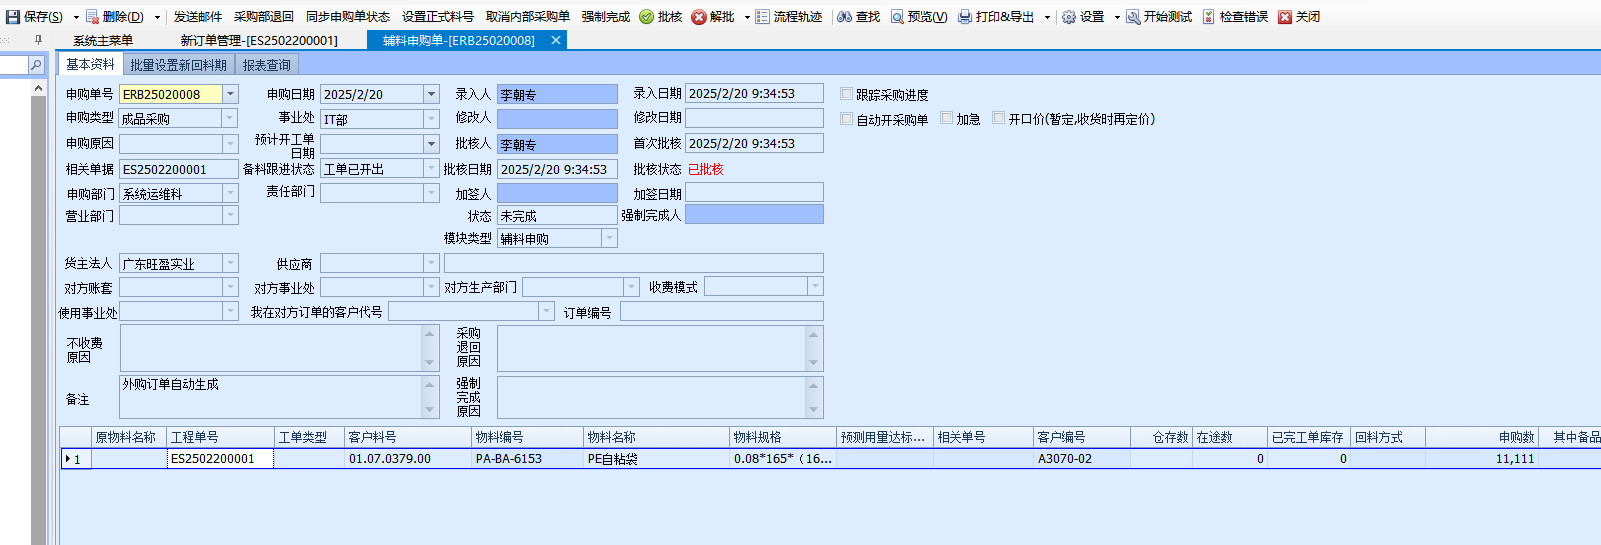Click the 解批 red cross icon
The height and width of the screenshot is (545, 1601).
click(x=699, y=17)
